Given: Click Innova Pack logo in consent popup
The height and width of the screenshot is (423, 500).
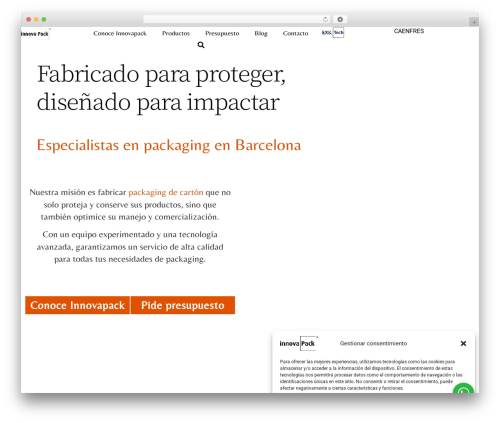Looking at the screenshot, I should [298, 343].
